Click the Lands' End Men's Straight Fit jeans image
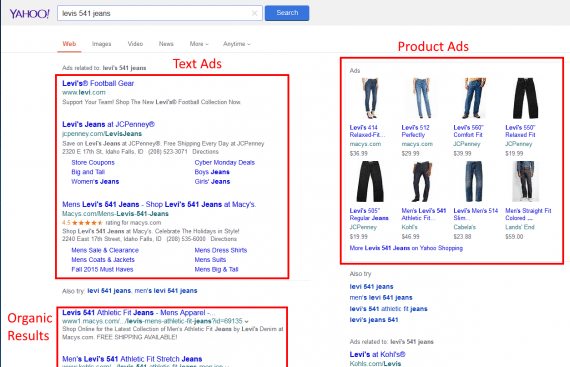The width and height of the screenshot is (570, 367). 525,182
